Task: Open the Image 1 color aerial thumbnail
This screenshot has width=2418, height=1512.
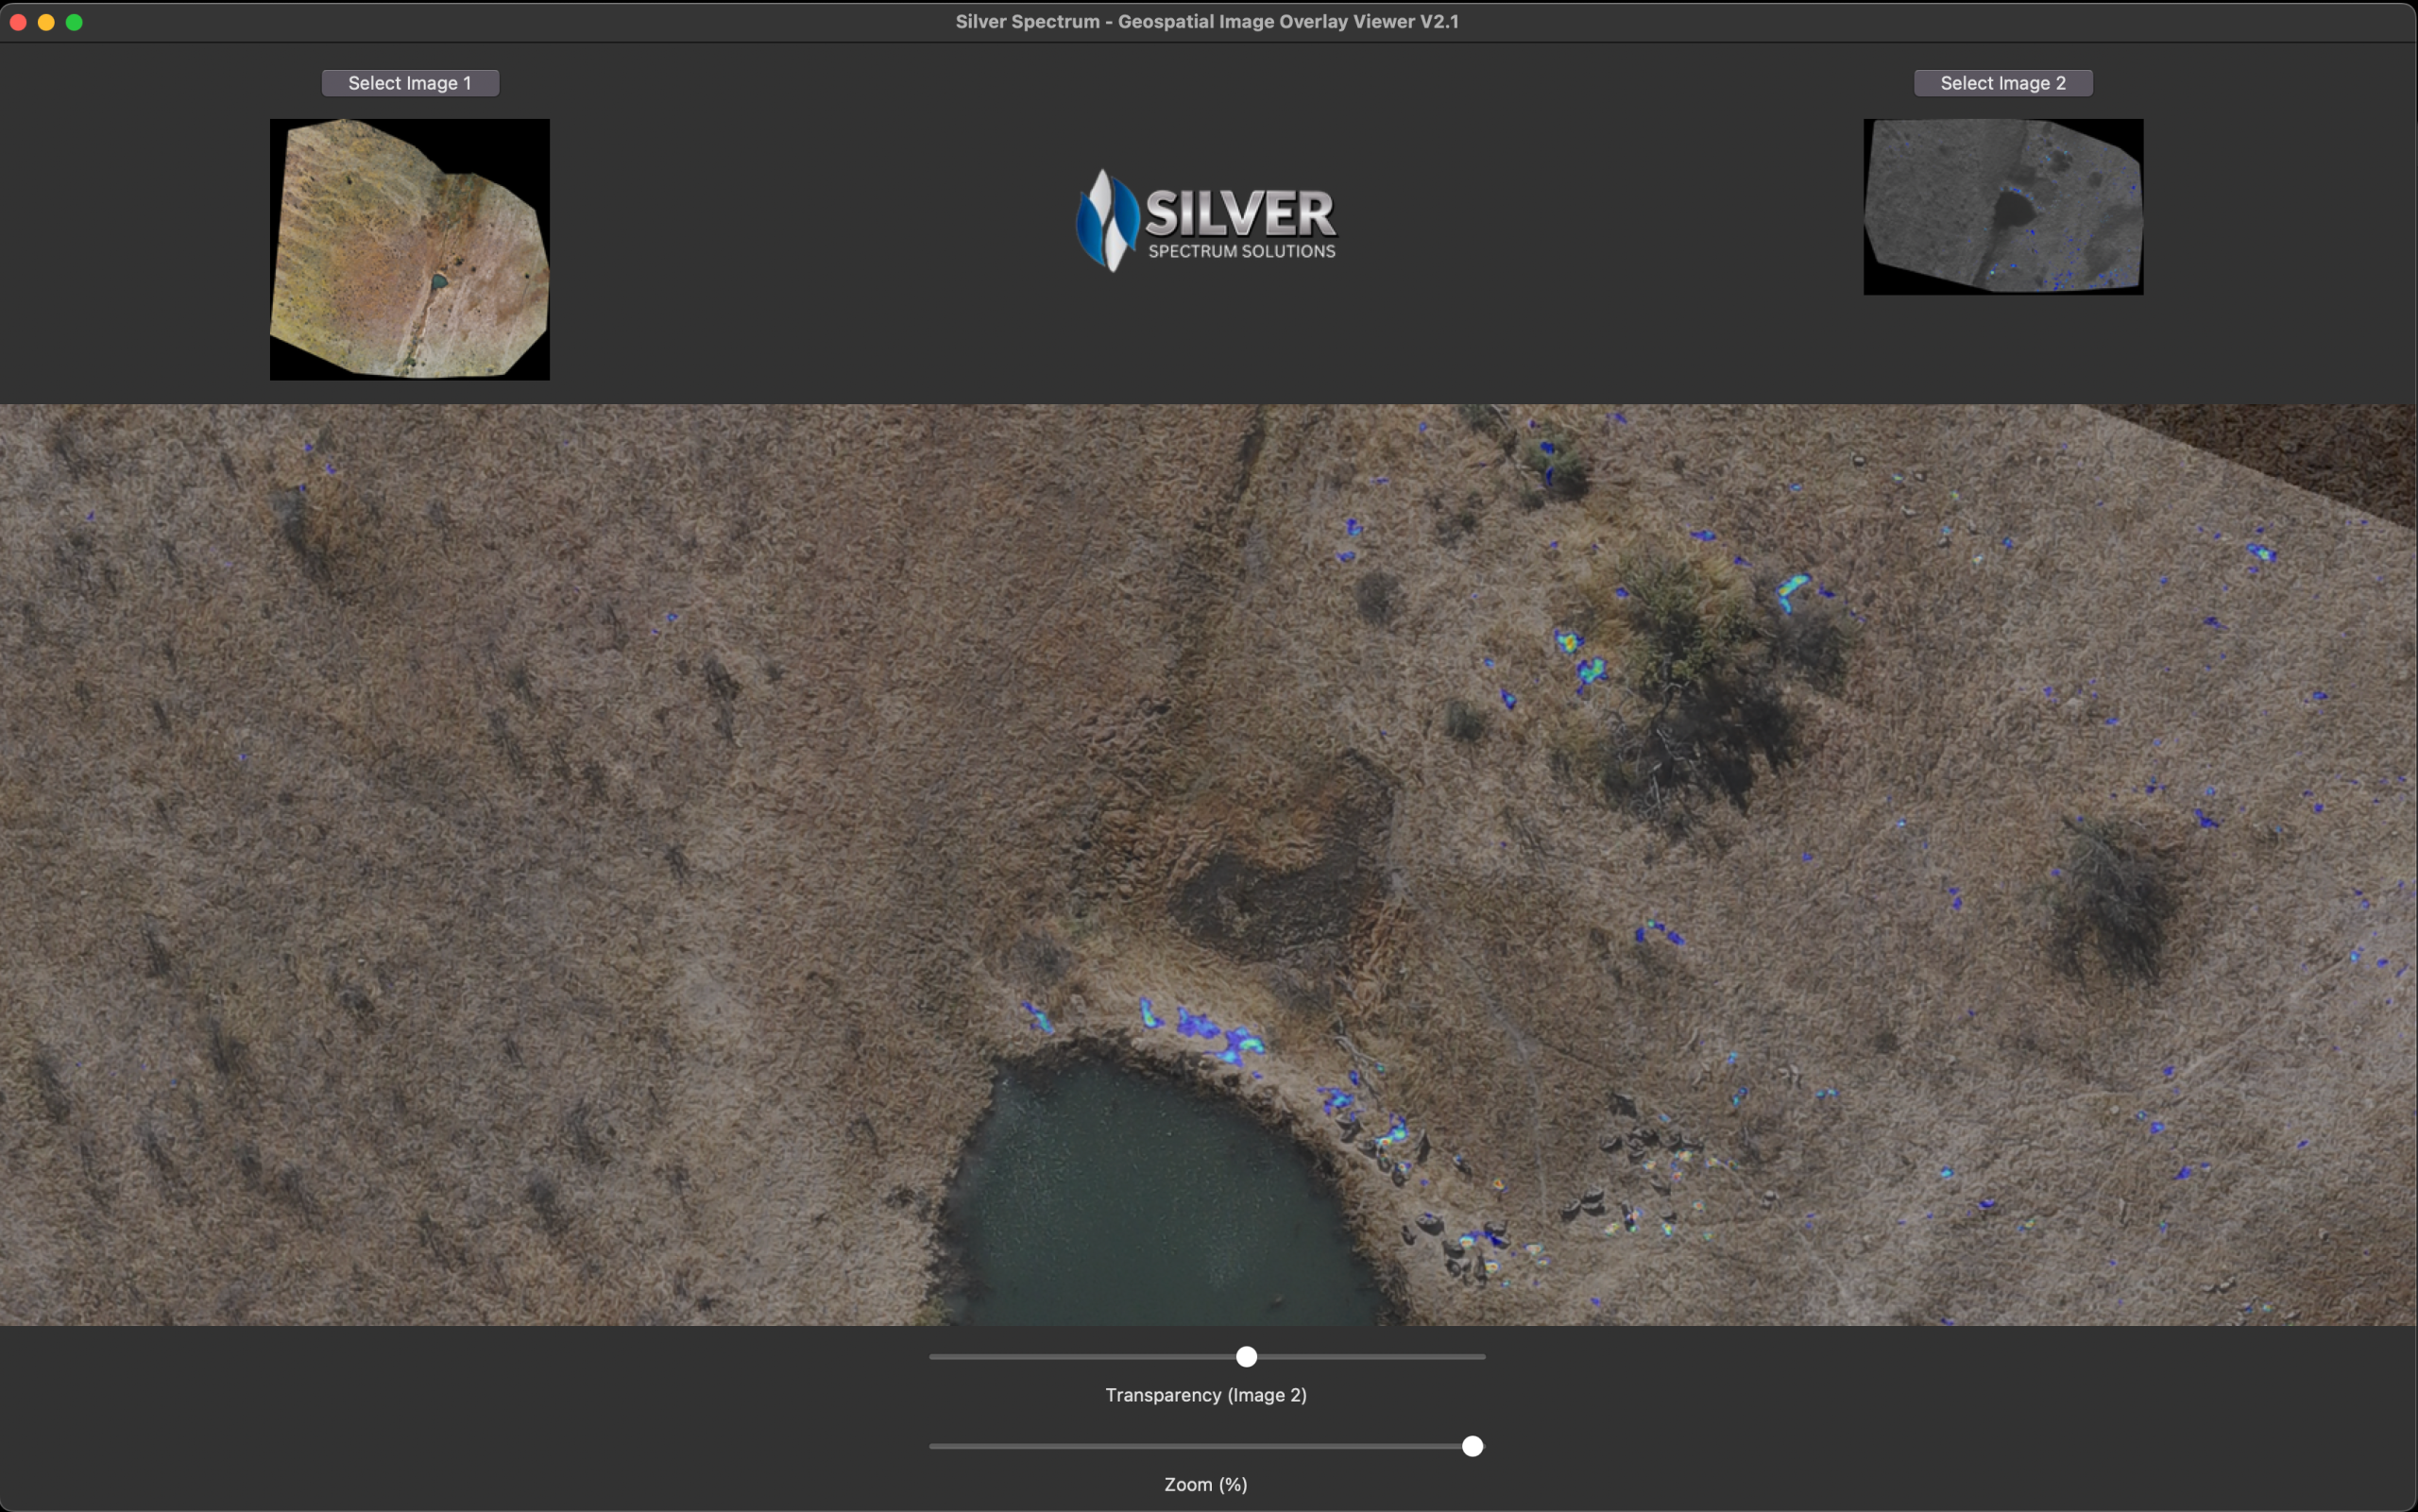Action: coord(410,249)
